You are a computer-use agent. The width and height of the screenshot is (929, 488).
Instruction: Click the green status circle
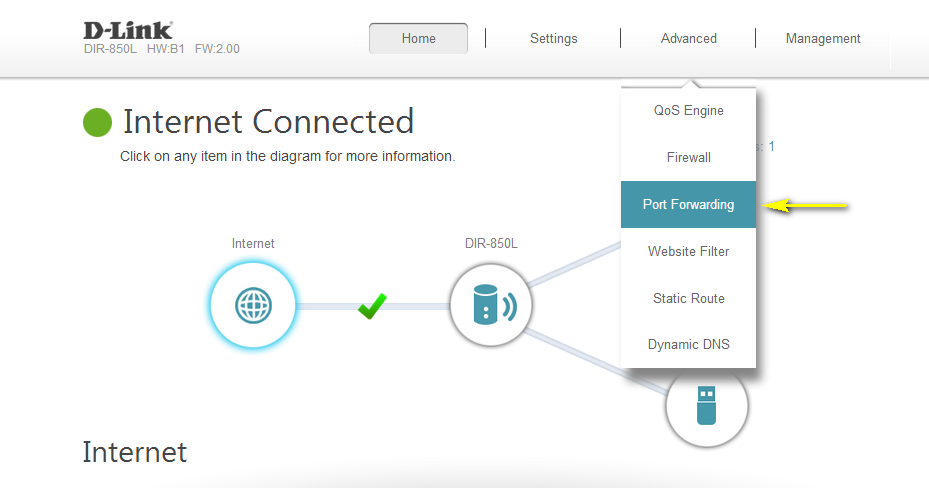point(97,122)
